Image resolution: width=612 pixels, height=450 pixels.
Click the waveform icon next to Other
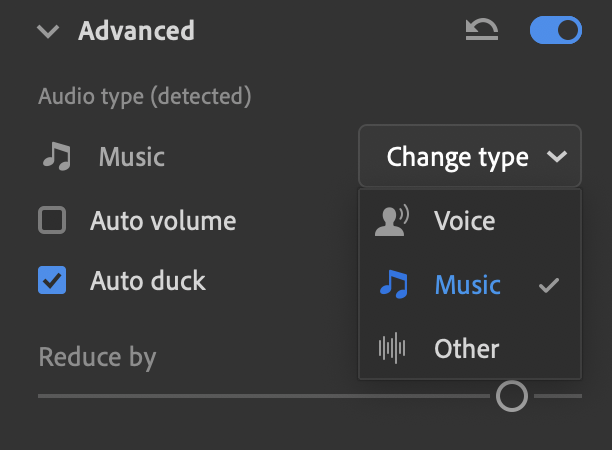(x=392, y=348)
